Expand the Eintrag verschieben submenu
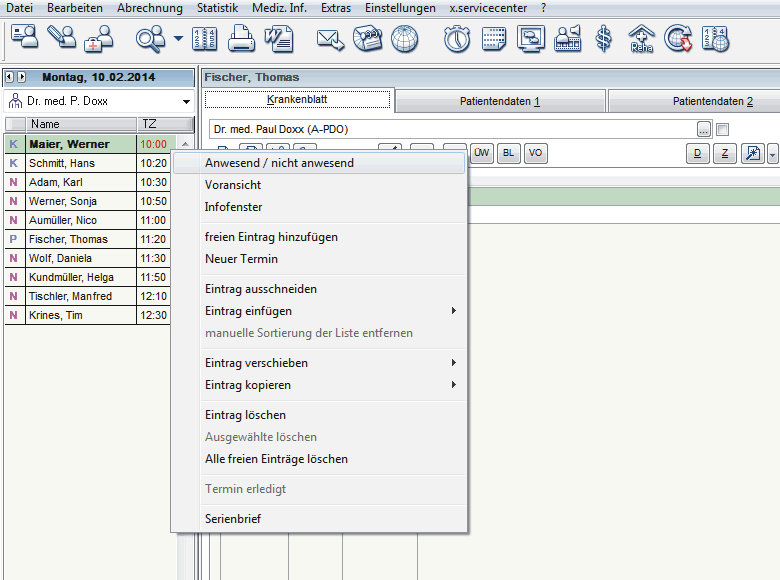This screenshot has width=780, height=580. pyautogui.click(x=318, y=363)
